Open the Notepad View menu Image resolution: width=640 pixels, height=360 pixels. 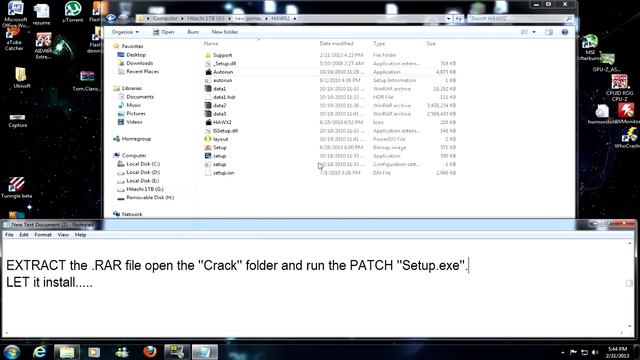(x=63, y=235)
